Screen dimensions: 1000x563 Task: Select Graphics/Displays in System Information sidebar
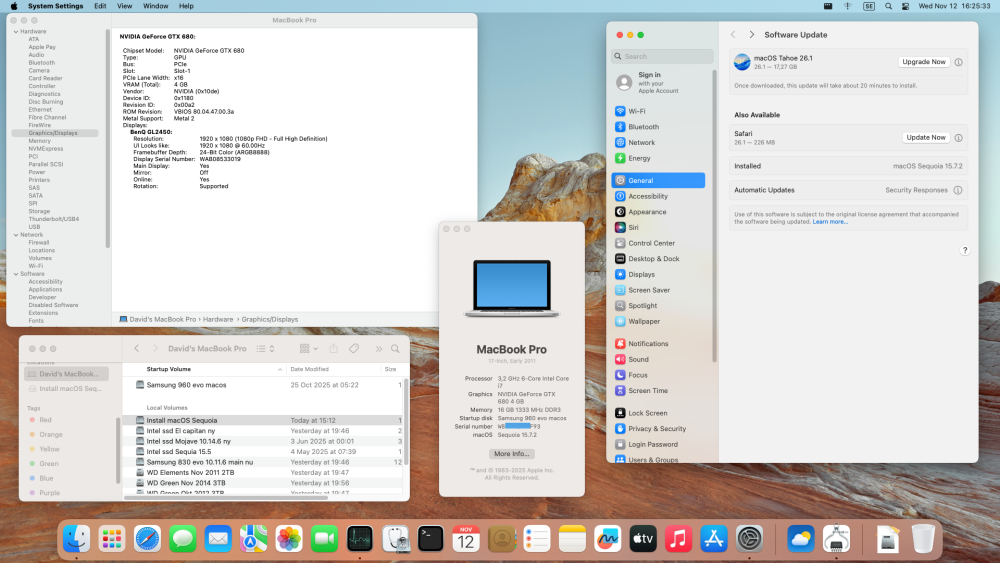(55, 133)
